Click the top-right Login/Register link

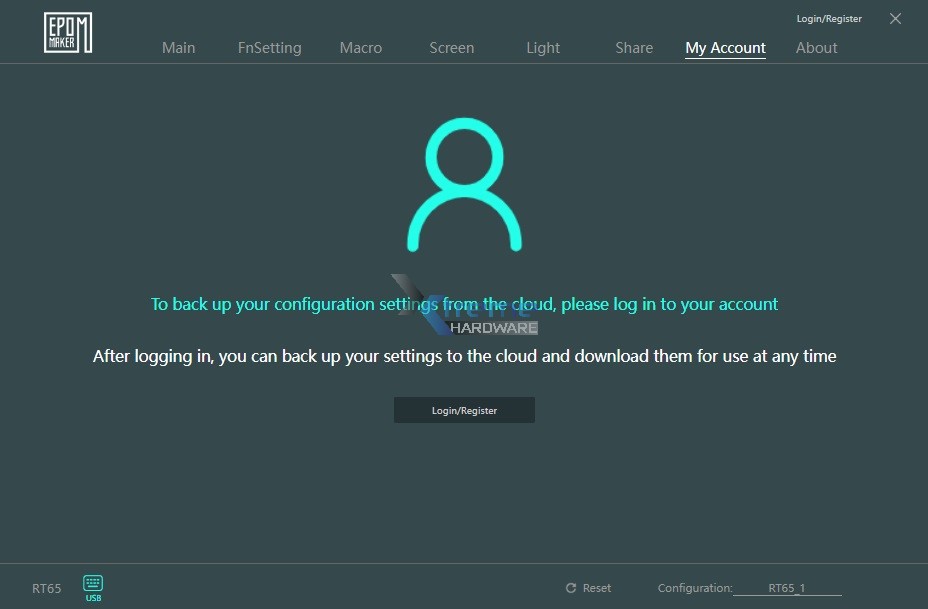click(x=828, y=19)
